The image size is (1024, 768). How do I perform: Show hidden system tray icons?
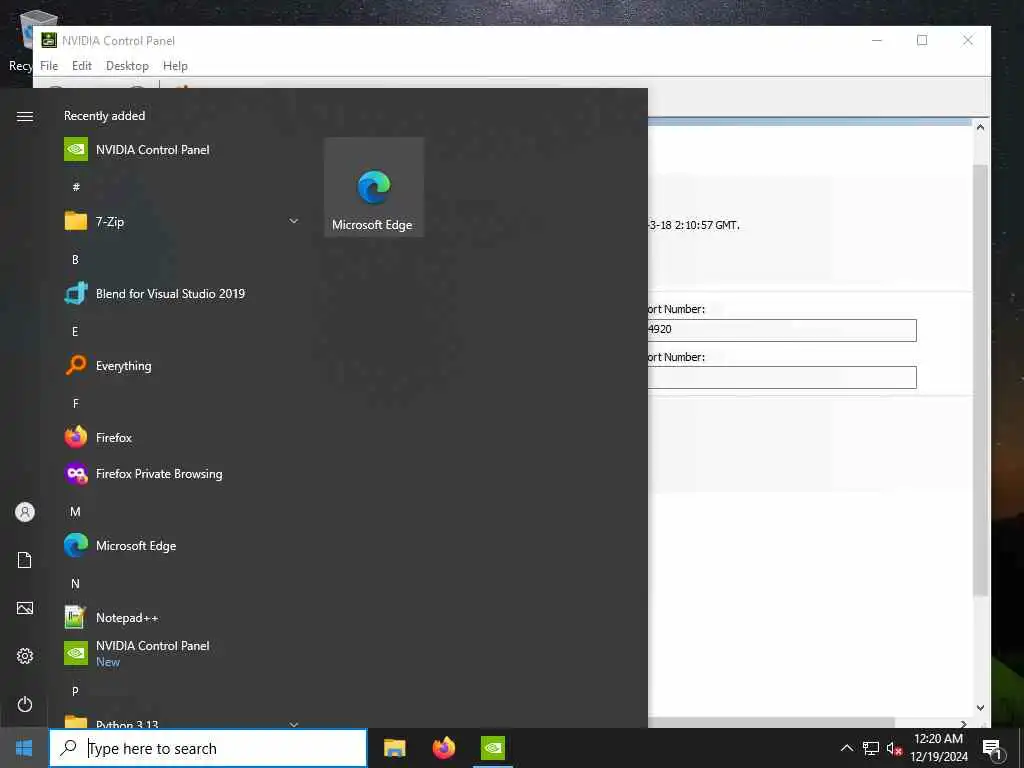[846, 748]
